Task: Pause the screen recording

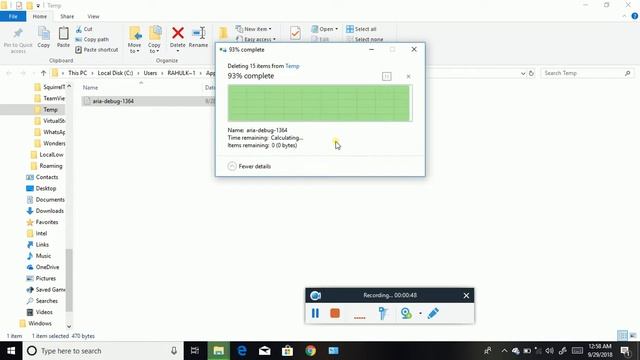Action: pos(316,313)
